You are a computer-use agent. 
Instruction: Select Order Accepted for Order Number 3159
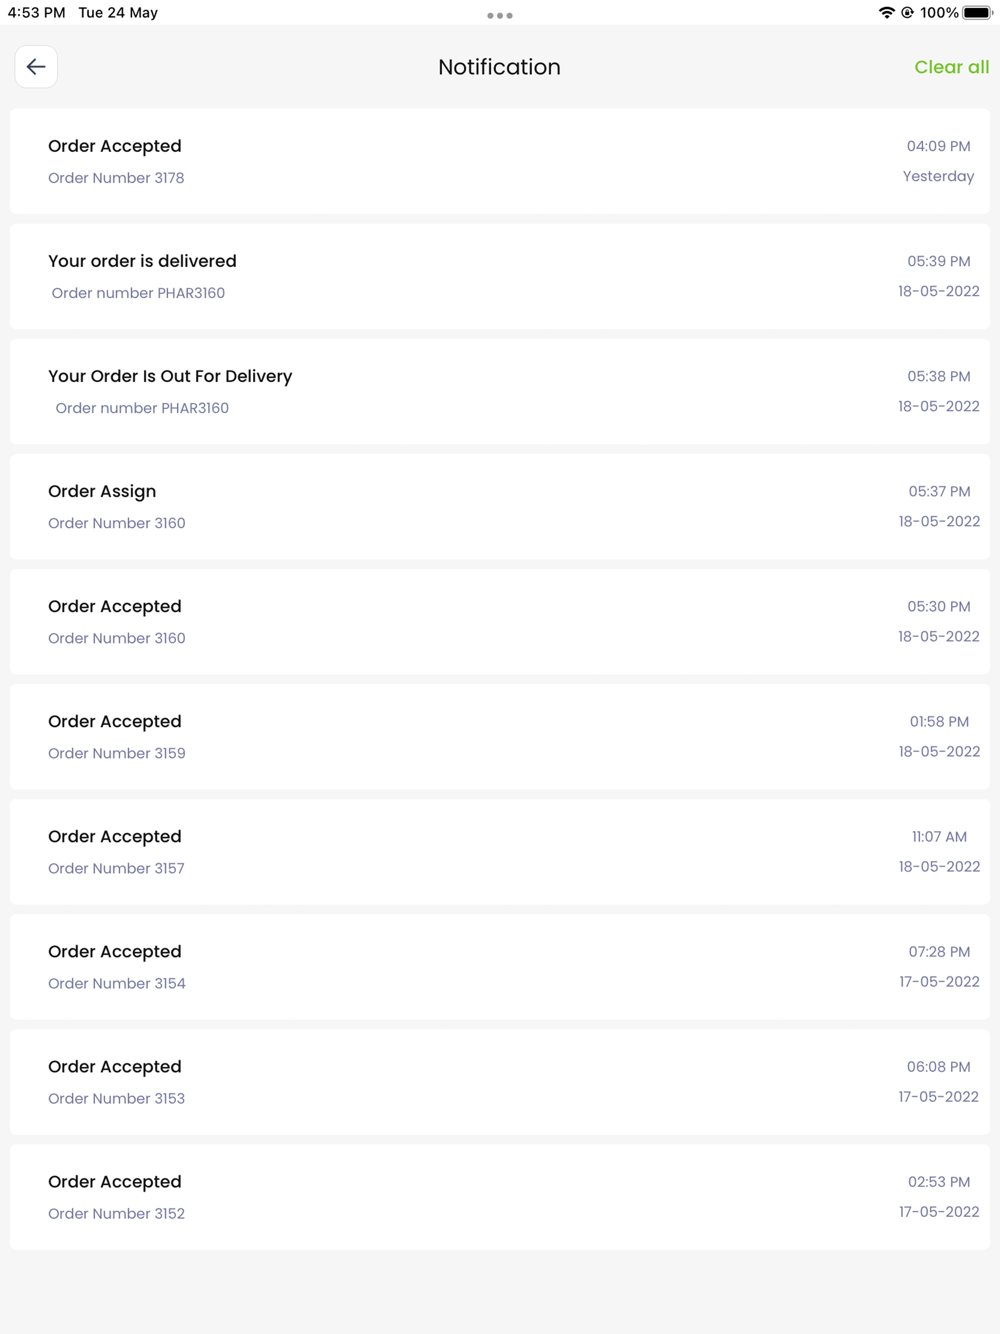coord(500,736)
